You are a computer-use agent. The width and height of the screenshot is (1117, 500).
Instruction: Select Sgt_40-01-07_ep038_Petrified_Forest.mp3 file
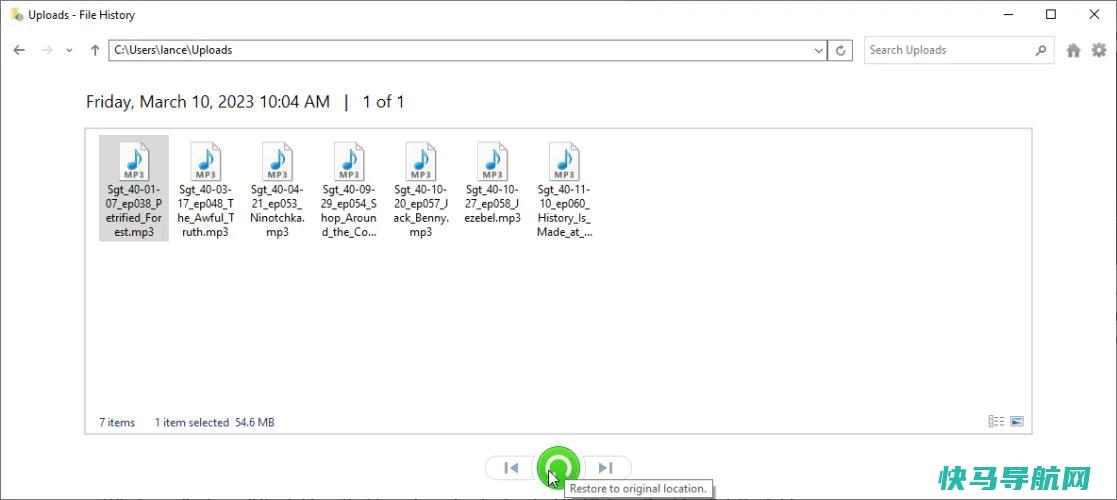click(134, 189)
